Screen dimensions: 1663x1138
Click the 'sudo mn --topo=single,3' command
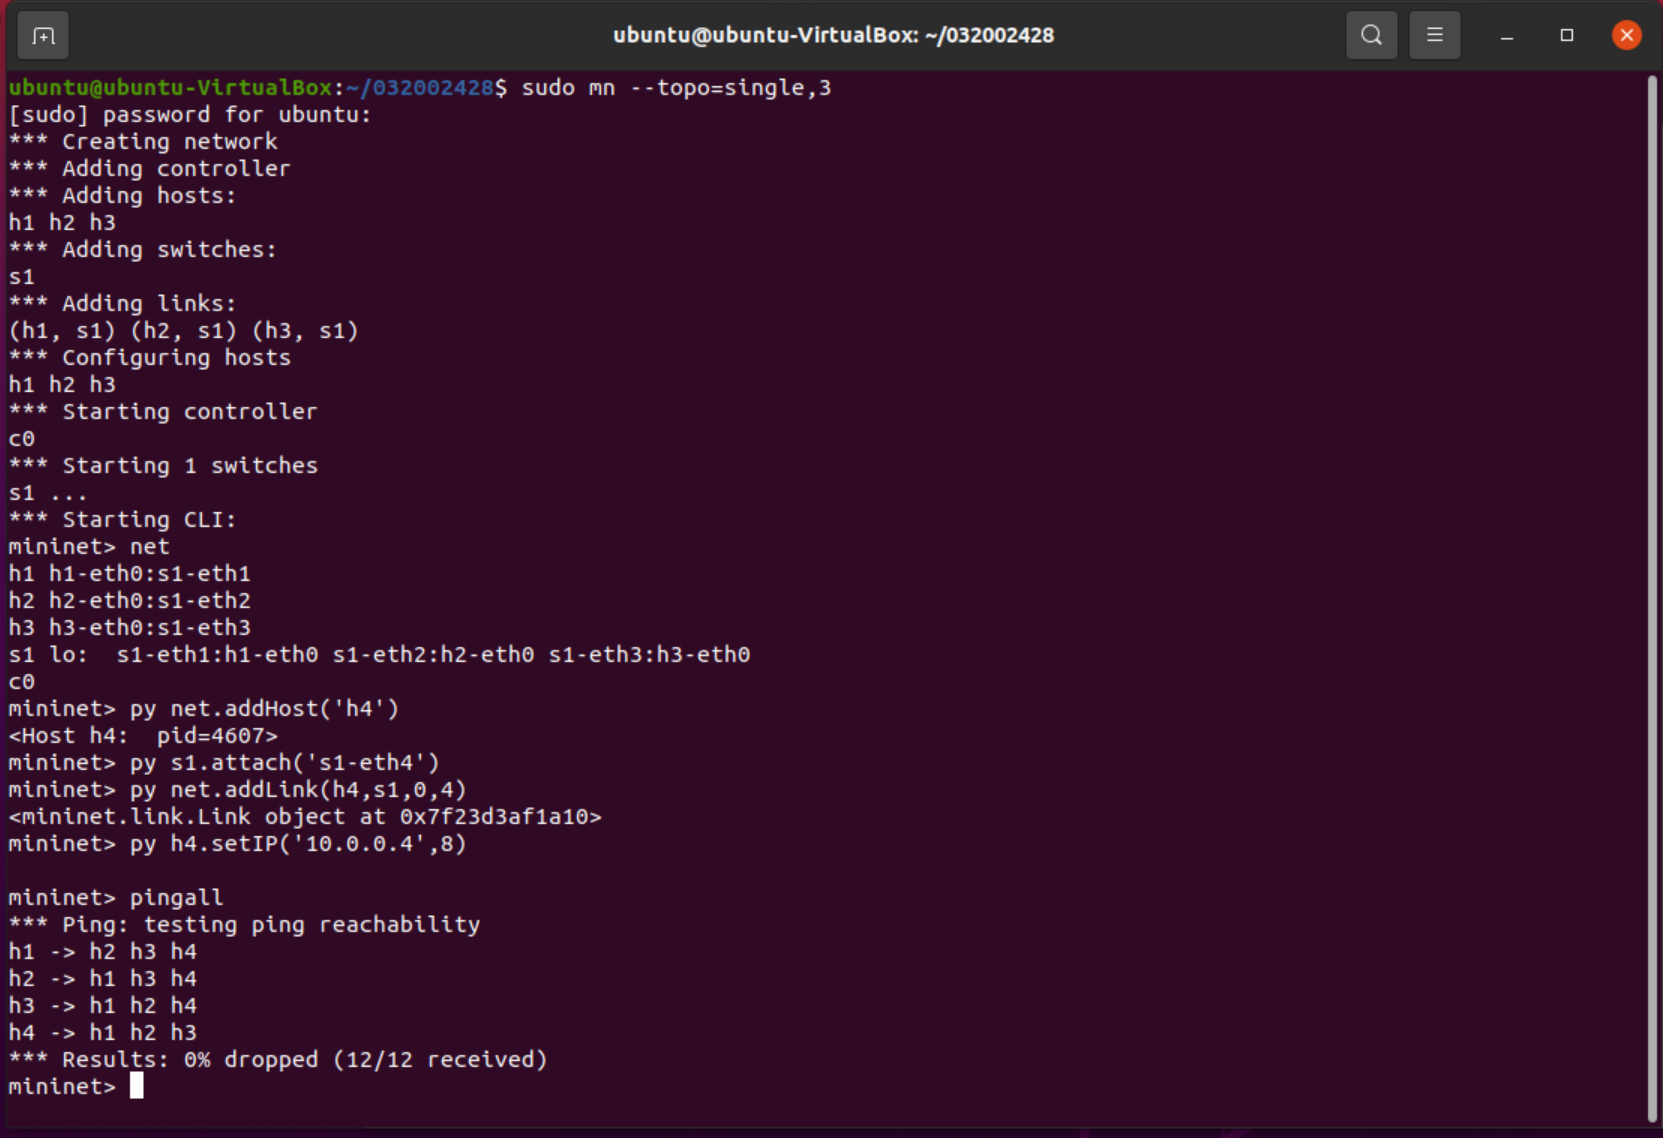(676, 88)
